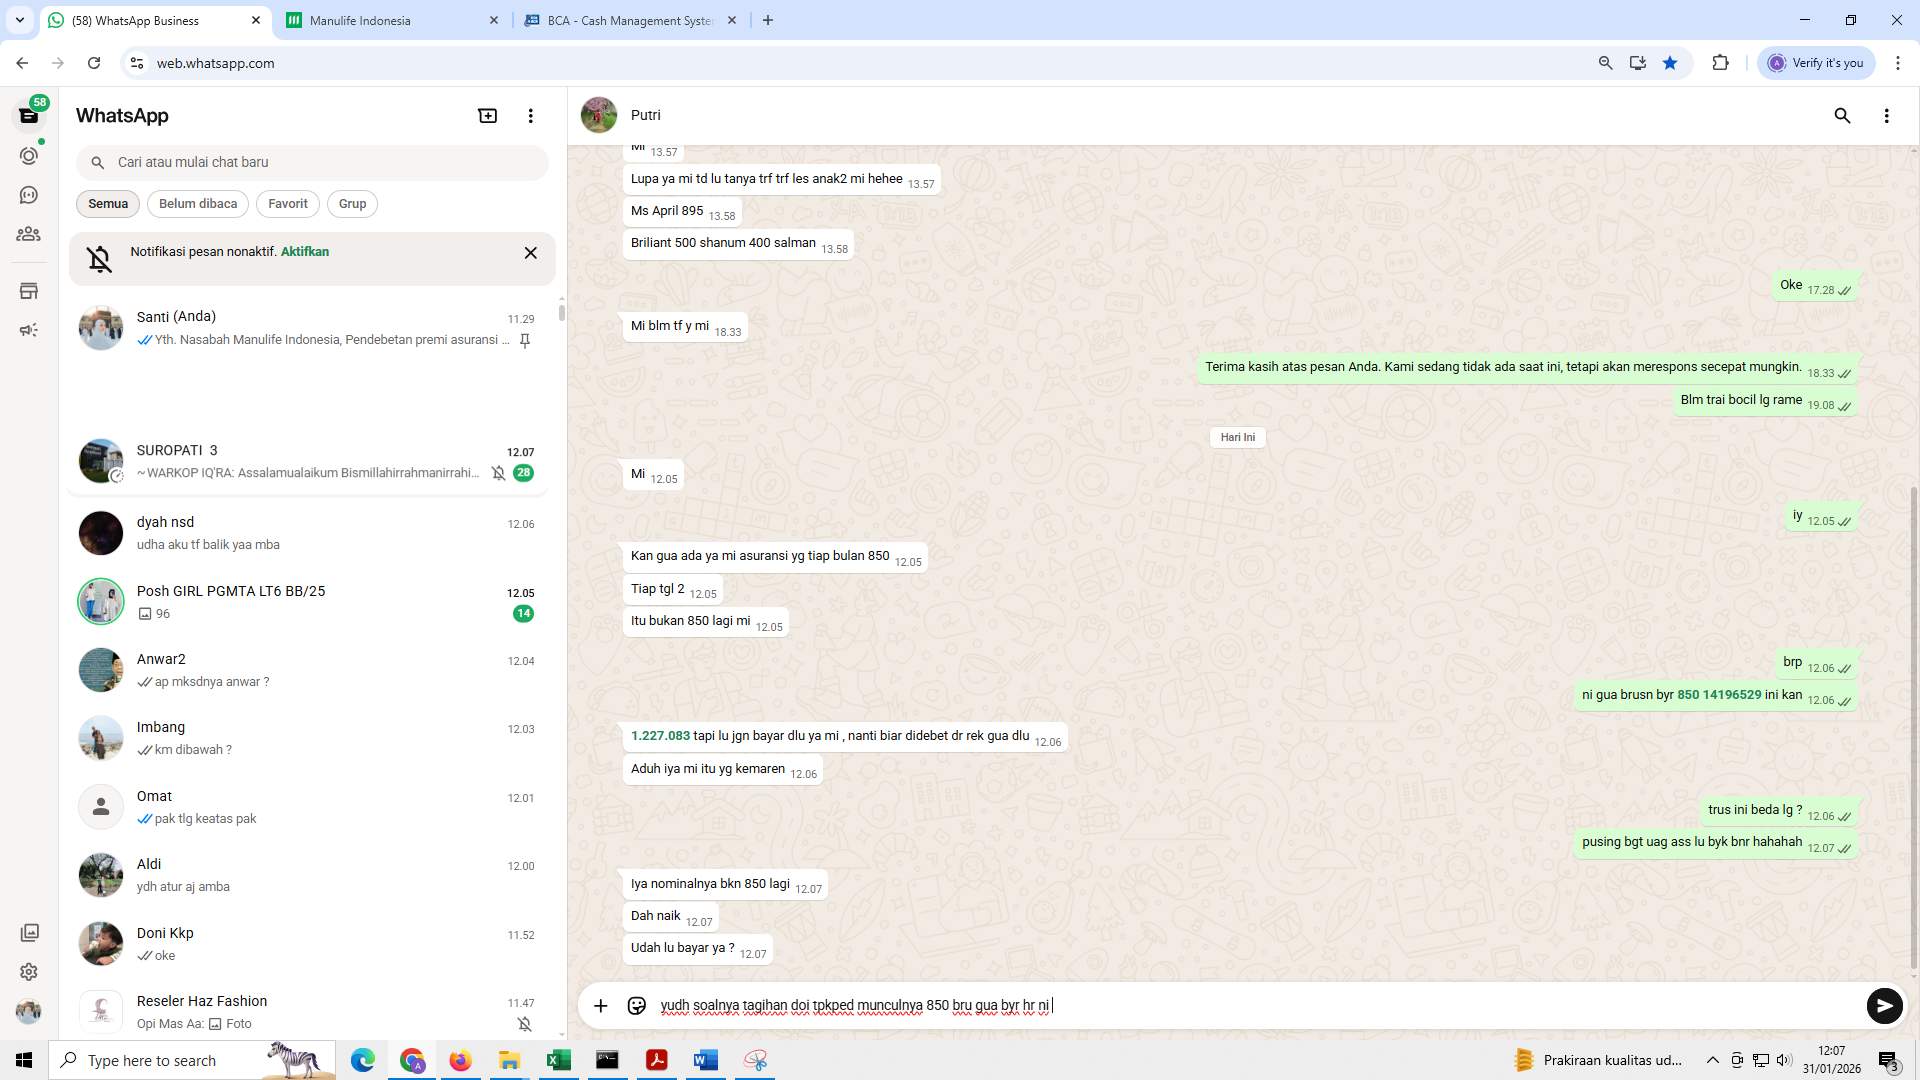Start a new chat

(x=487, y=115)
